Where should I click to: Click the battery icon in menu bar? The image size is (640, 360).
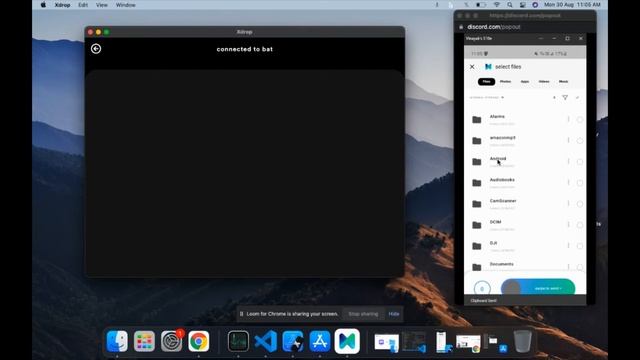pyautogui.click(x=481, y=5)
